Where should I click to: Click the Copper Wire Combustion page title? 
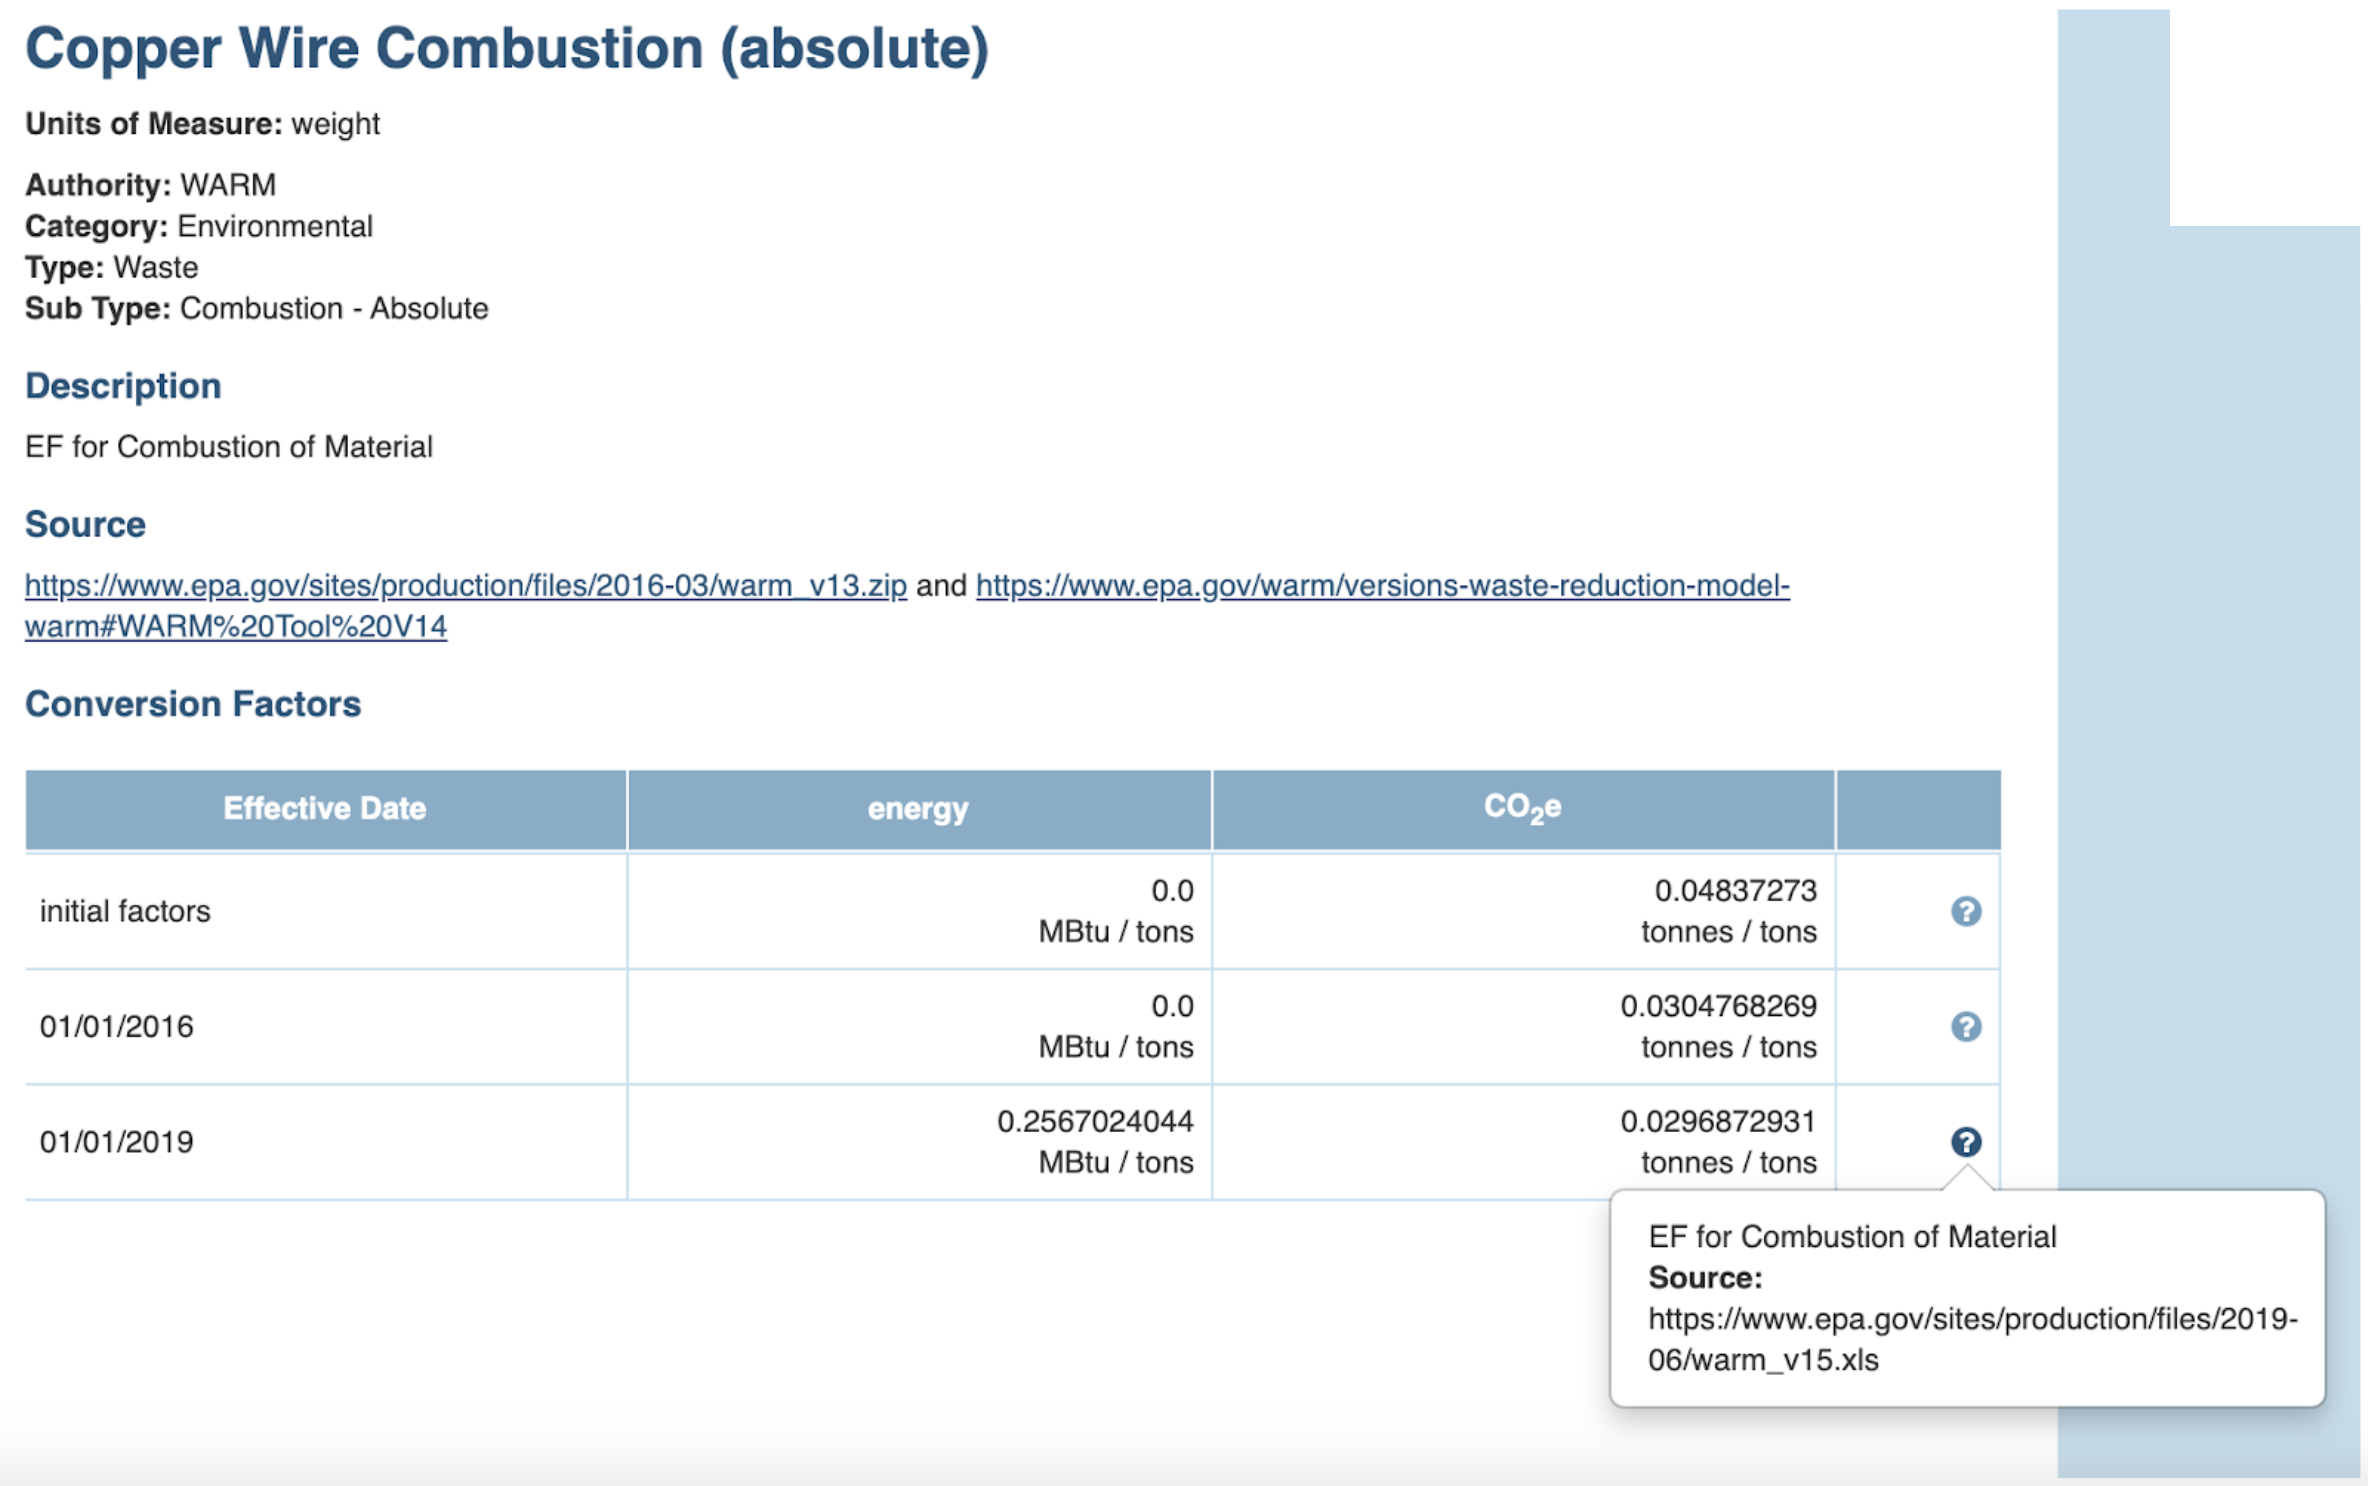click(x=506, y=48)
